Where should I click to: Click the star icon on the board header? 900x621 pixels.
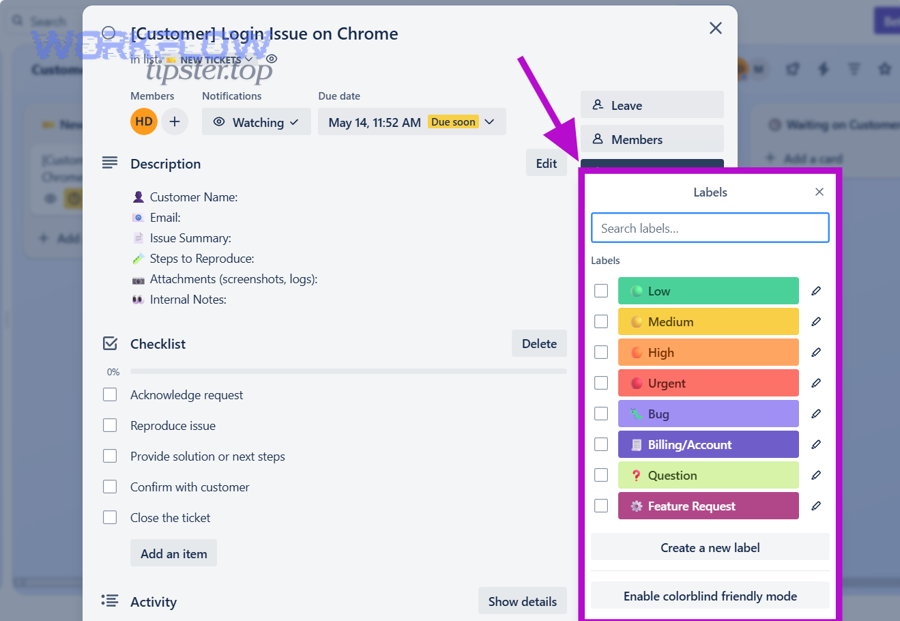[x=885, y=69]
